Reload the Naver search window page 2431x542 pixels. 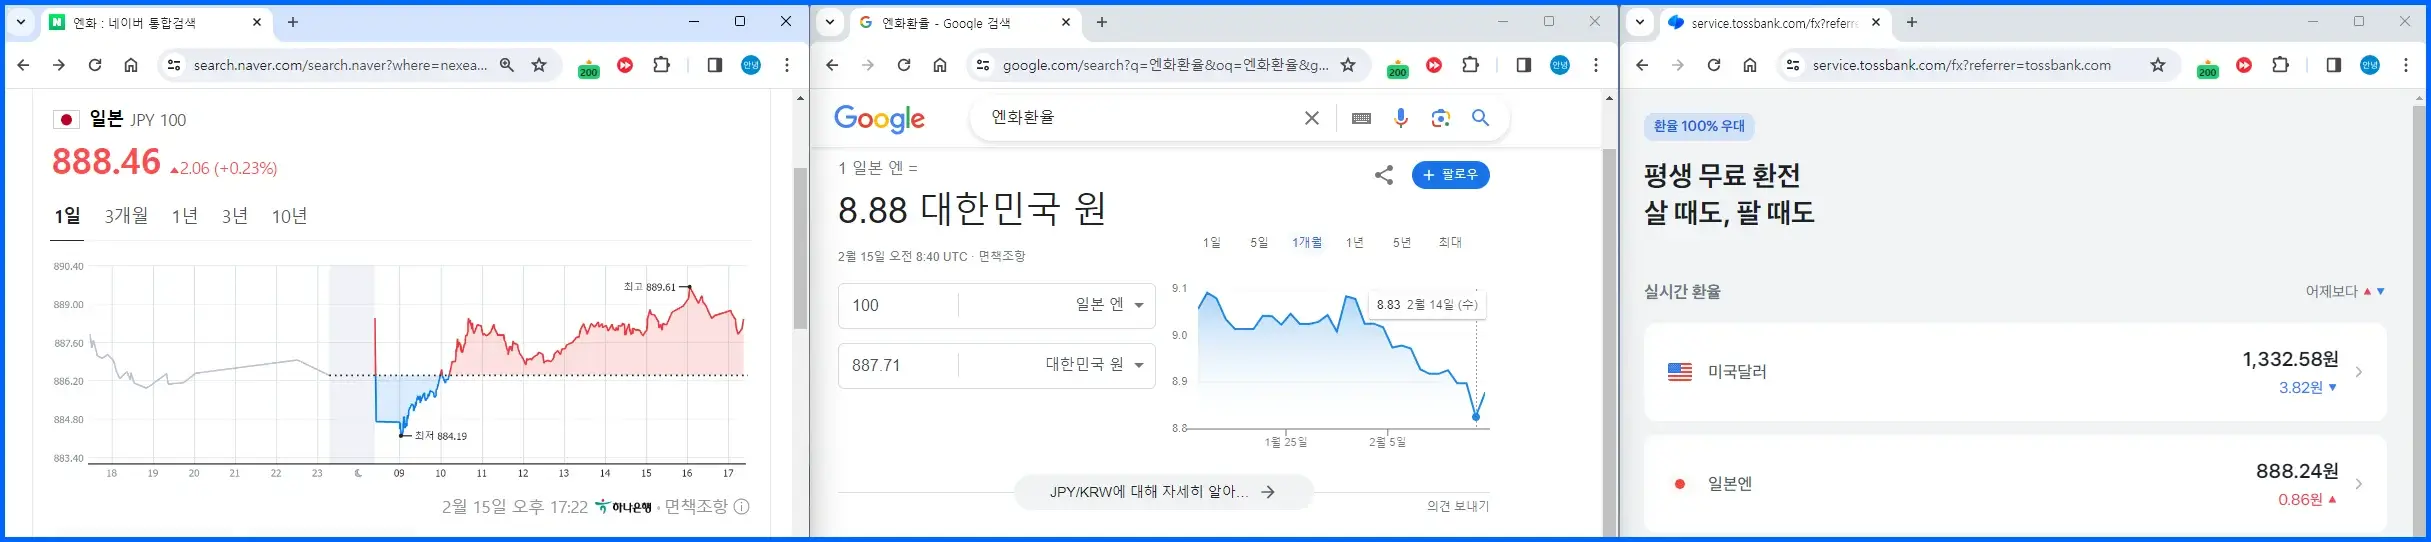95,65
